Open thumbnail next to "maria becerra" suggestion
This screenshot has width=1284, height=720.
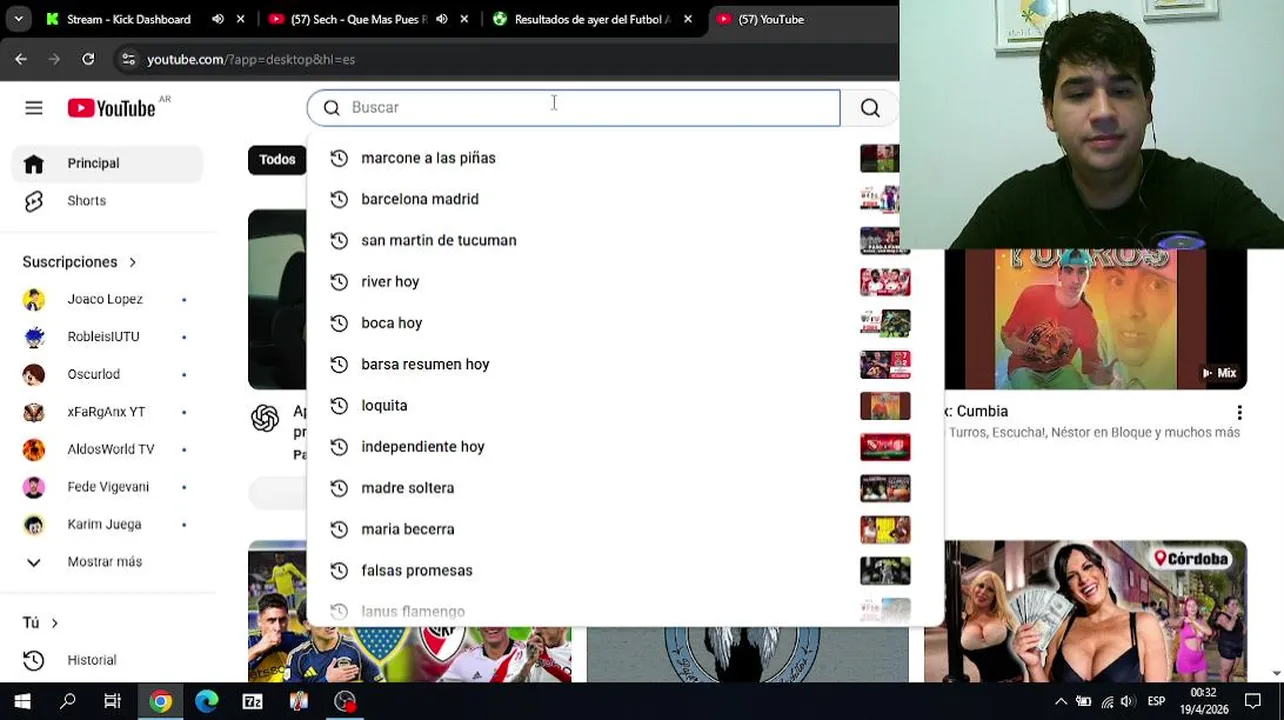(x=885, y=529)
